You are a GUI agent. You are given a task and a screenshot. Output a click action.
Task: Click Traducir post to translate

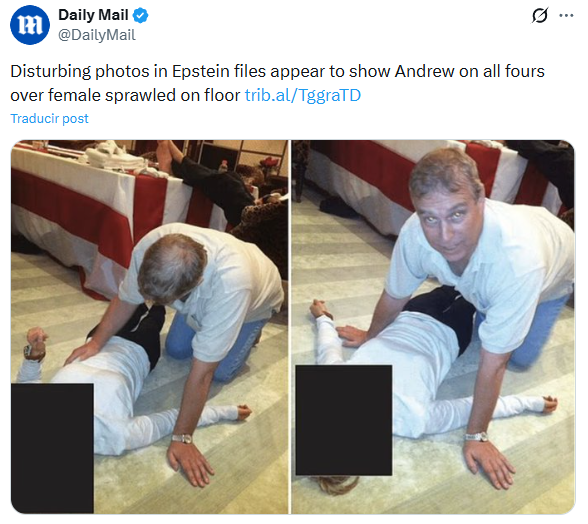coord(50,119)
